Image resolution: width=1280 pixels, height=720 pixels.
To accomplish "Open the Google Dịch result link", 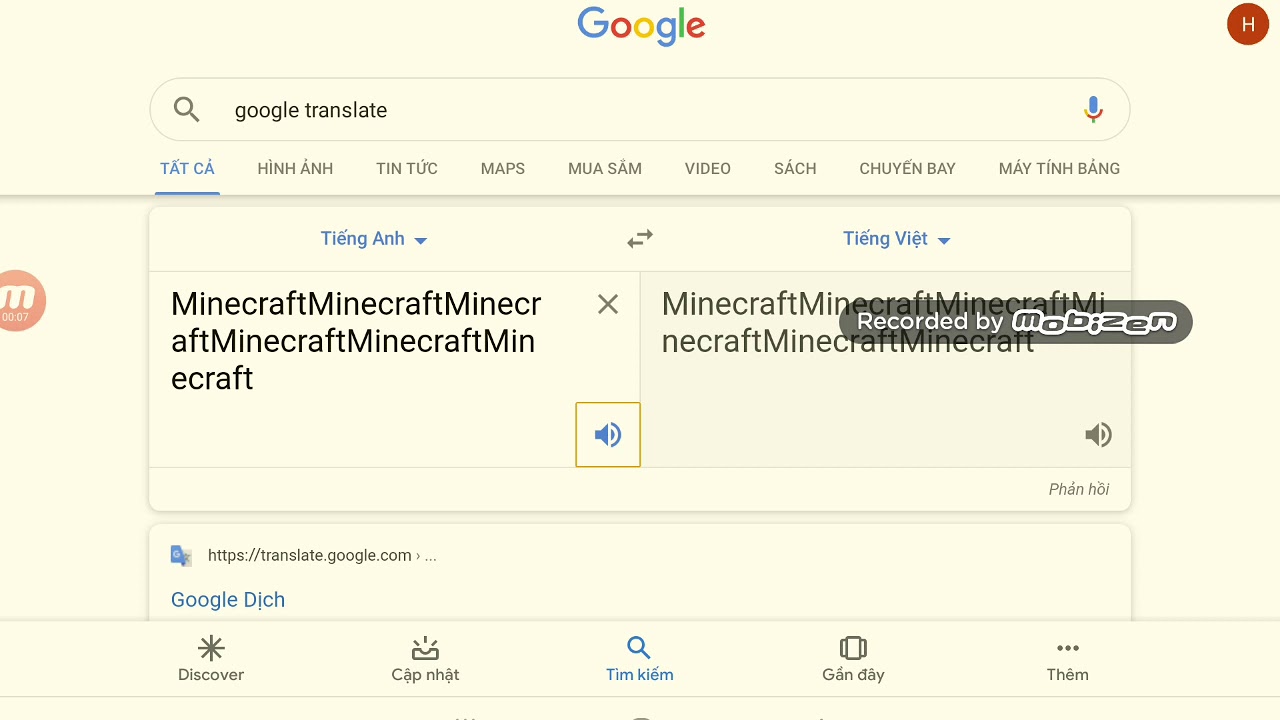I will coord(228,600).
